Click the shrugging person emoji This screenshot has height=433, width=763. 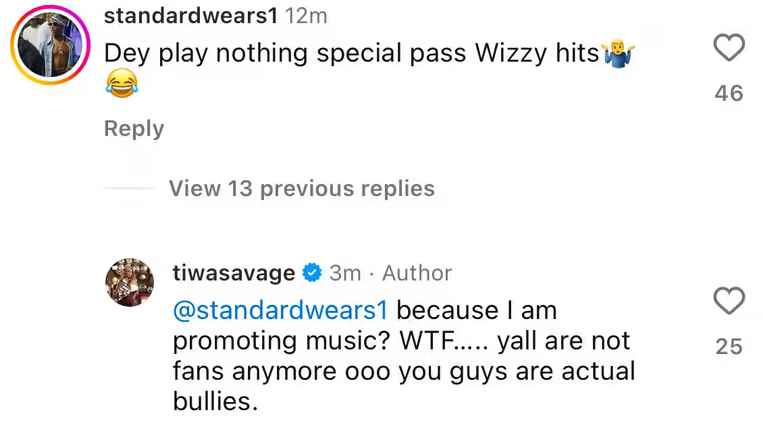618,54
